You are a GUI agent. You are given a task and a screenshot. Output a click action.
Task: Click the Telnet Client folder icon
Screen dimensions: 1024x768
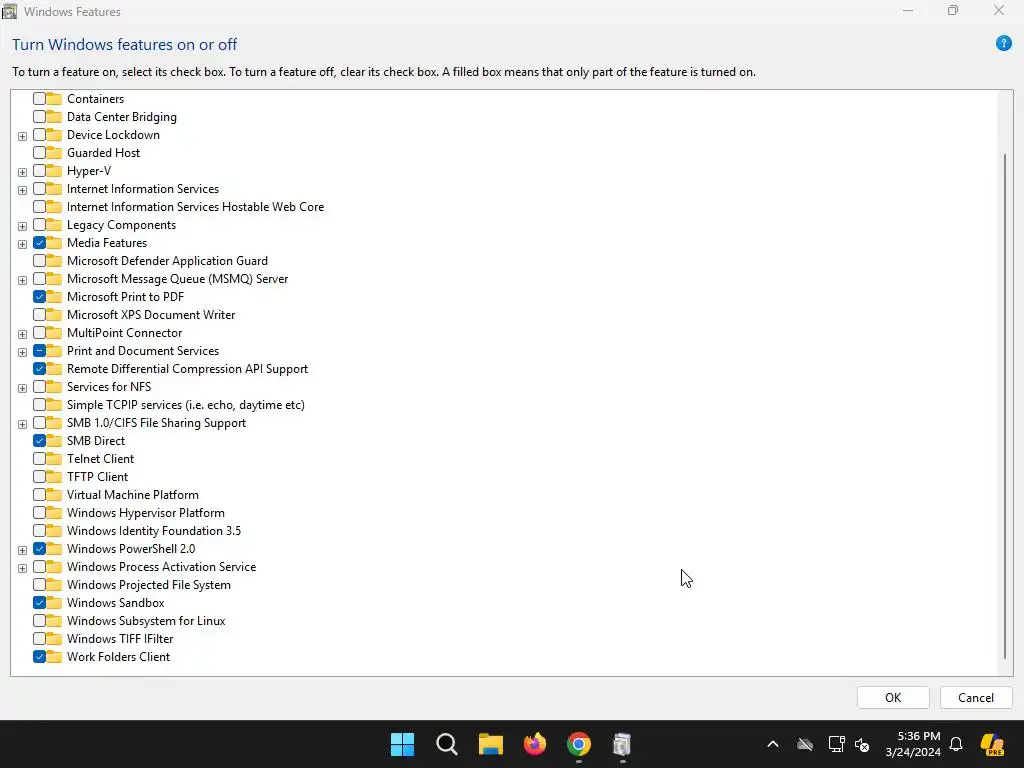pos(54,458)
